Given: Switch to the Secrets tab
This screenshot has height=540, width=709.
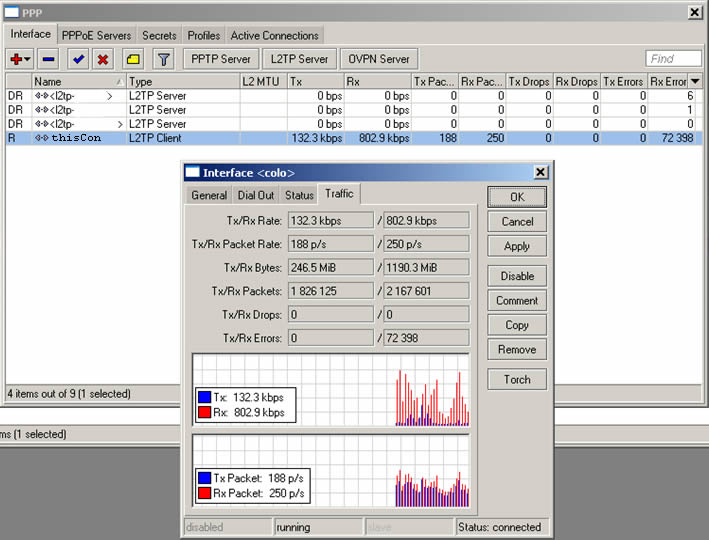Looking at the screenshot, I should click(x=158, y=35).
